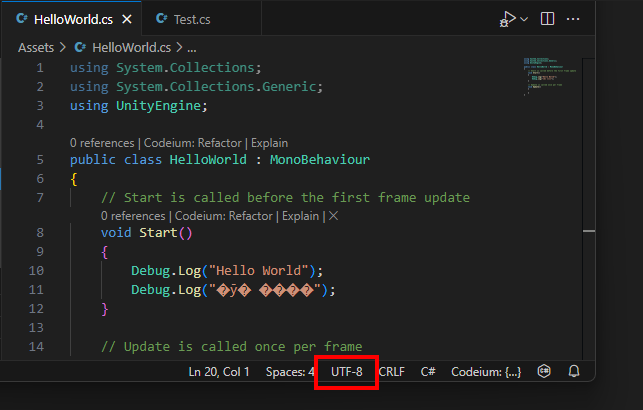Open '0 references' above Start method
643x410 pixels.
point(133,216)
